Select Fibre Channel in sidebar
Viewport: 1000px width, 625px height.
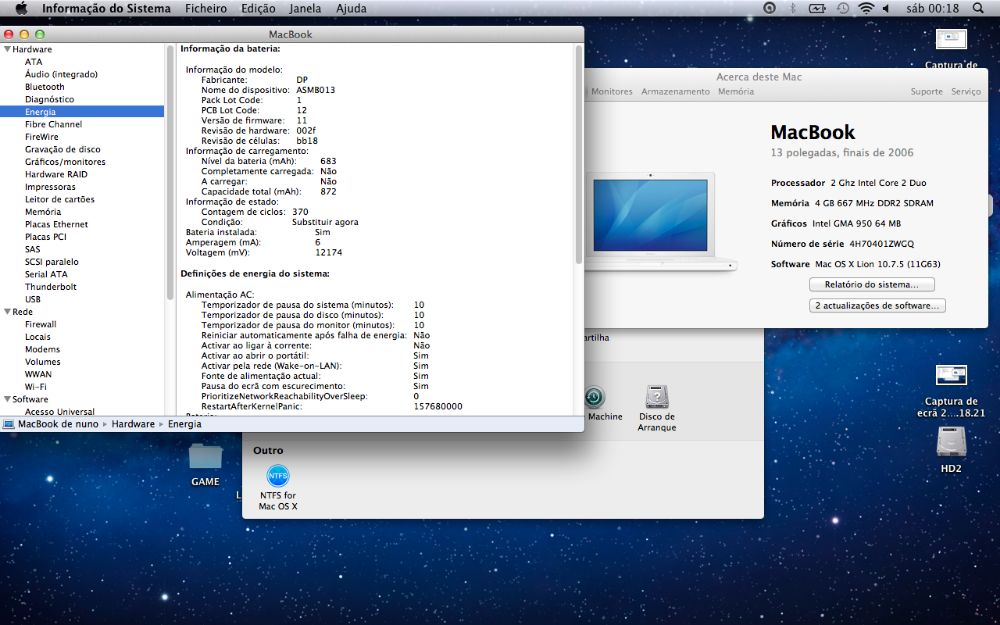[x=54, y=124]
